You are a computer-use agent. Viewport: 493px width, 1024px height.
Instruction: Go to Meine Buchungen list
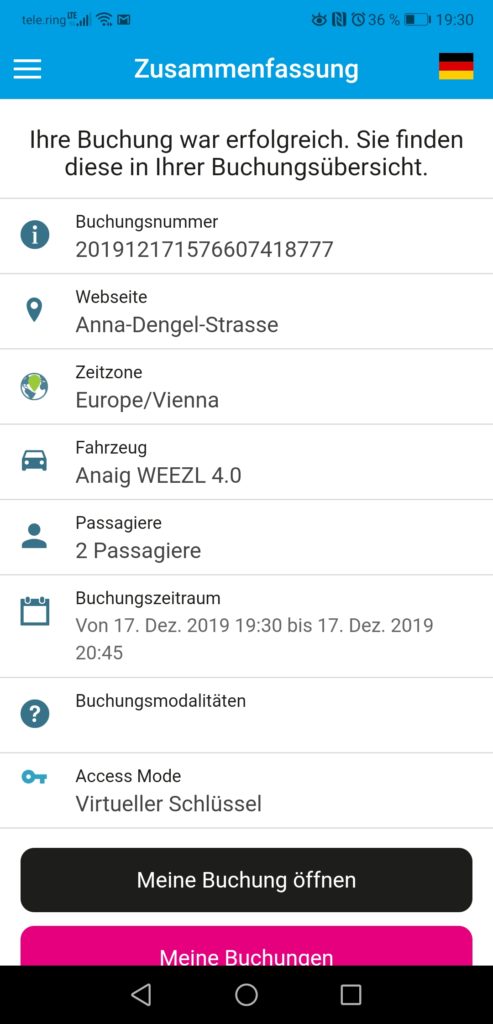pos(246,946)
